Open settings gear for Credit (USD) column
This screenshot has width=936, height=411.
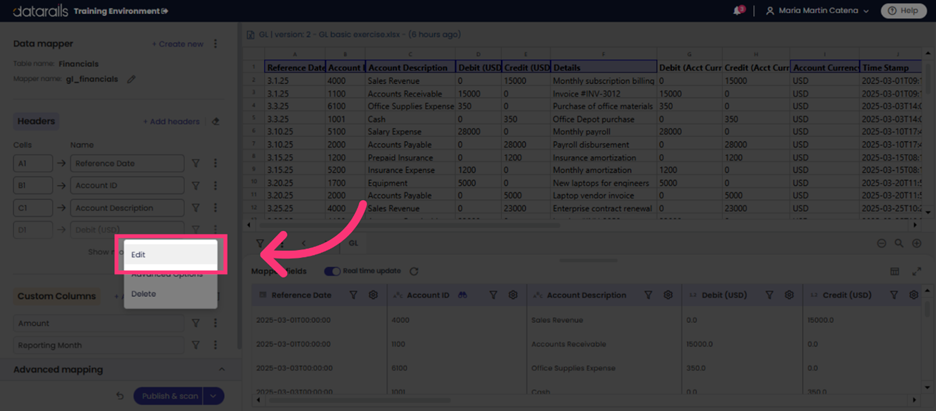pyautogui.click(x=913, y=295)
